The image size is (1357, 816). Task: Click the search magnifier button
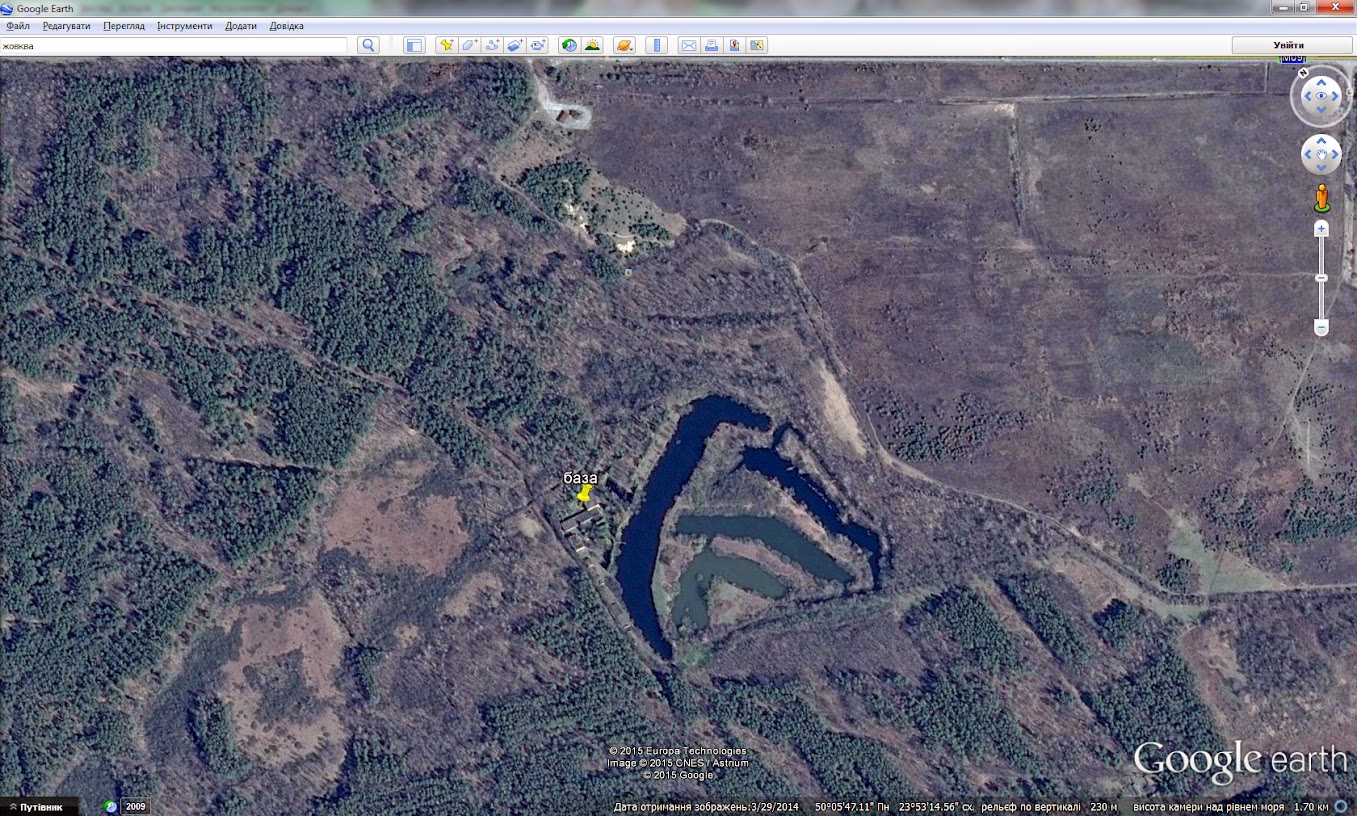pos(368,45)
